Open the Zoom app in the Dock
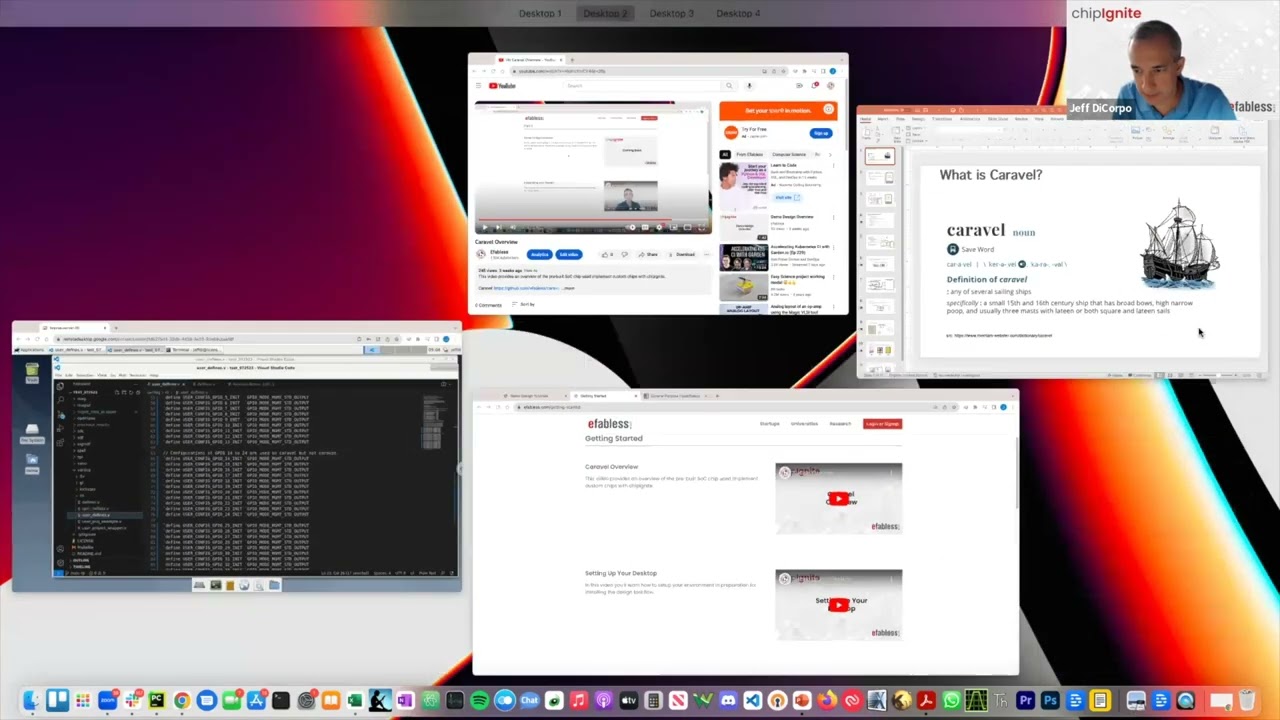 [x=107, y=701]
